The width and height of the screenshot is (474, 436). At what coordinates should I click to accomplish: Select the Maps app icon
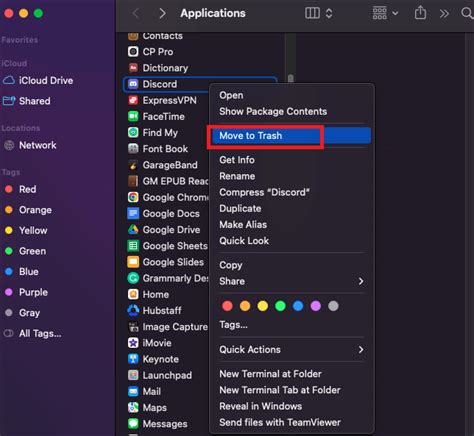point(133,407)
